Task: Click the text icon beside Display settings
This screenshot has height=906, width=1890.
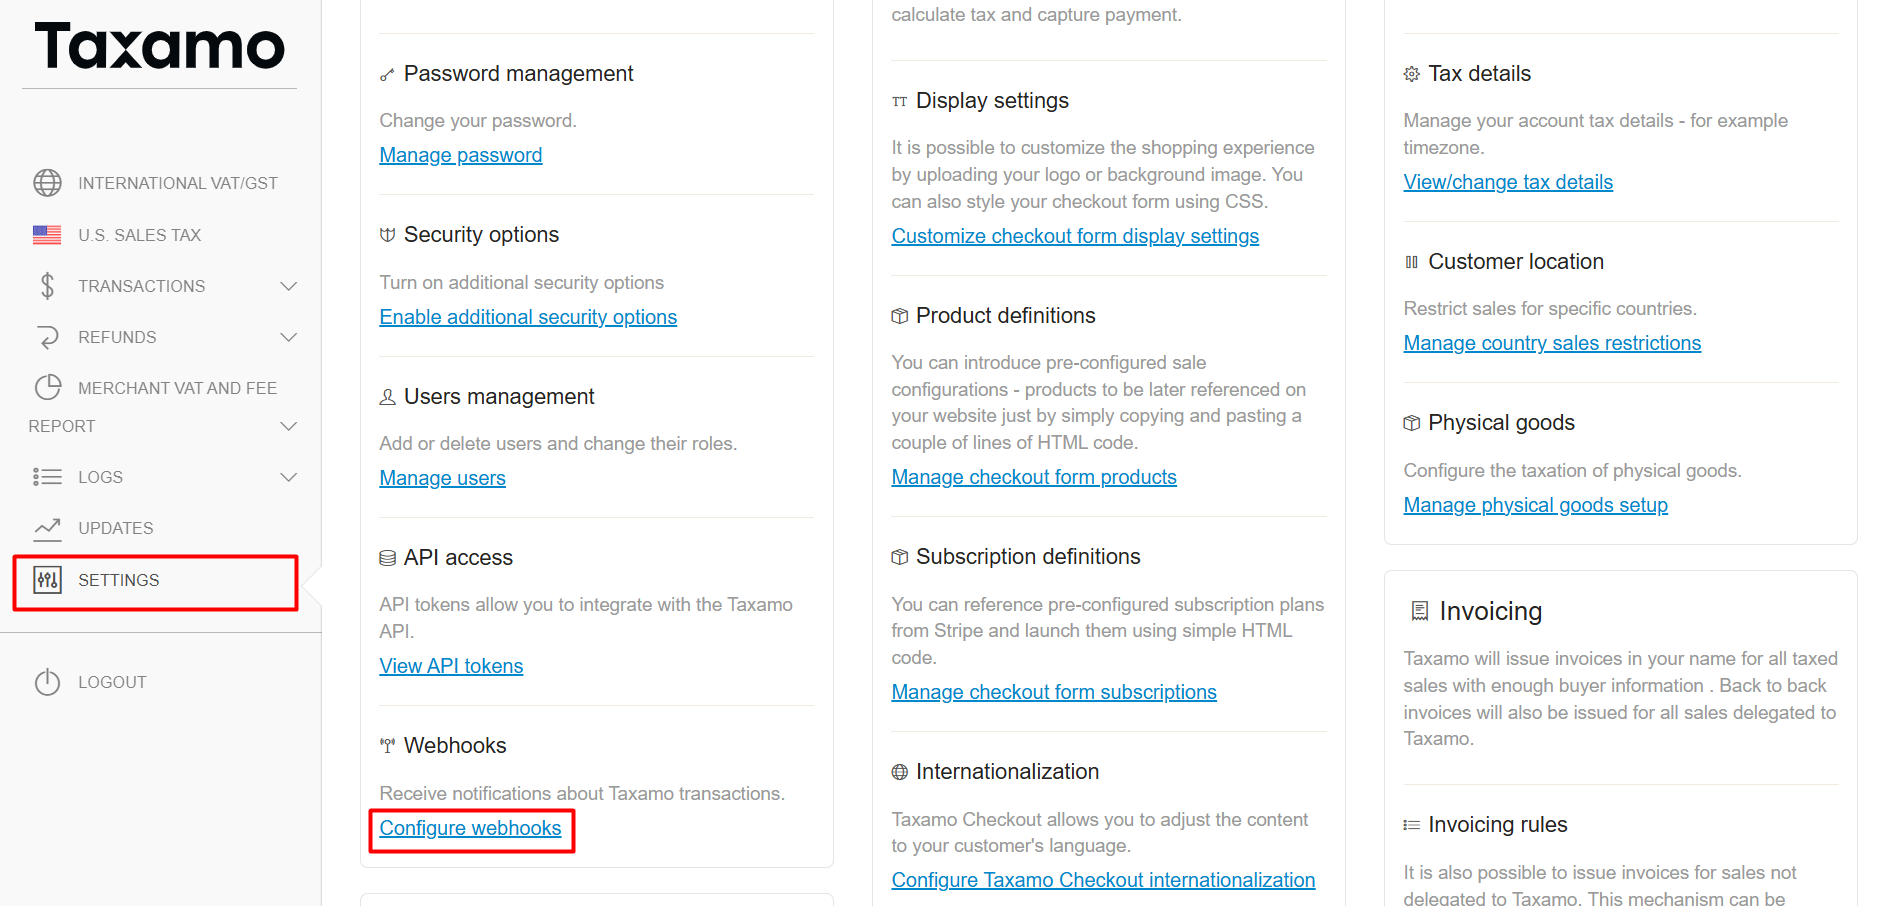Action: point(899,102)
